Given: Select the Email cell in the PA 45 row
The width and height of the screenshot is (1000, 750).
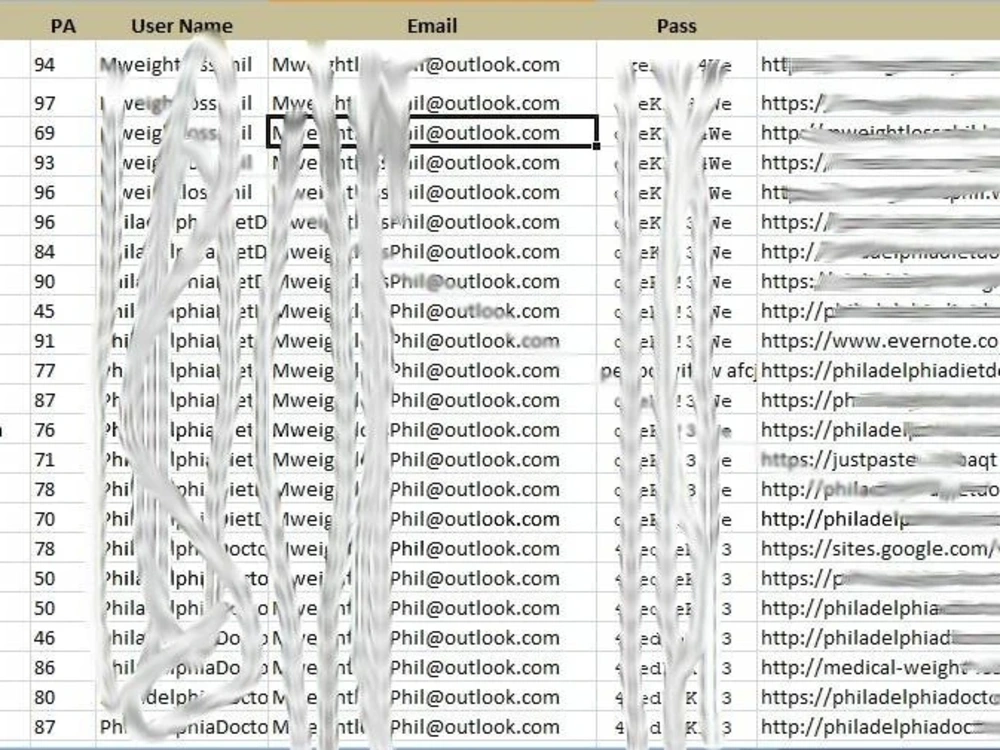Looking at the screenshot, I should [x=432, y=311].
